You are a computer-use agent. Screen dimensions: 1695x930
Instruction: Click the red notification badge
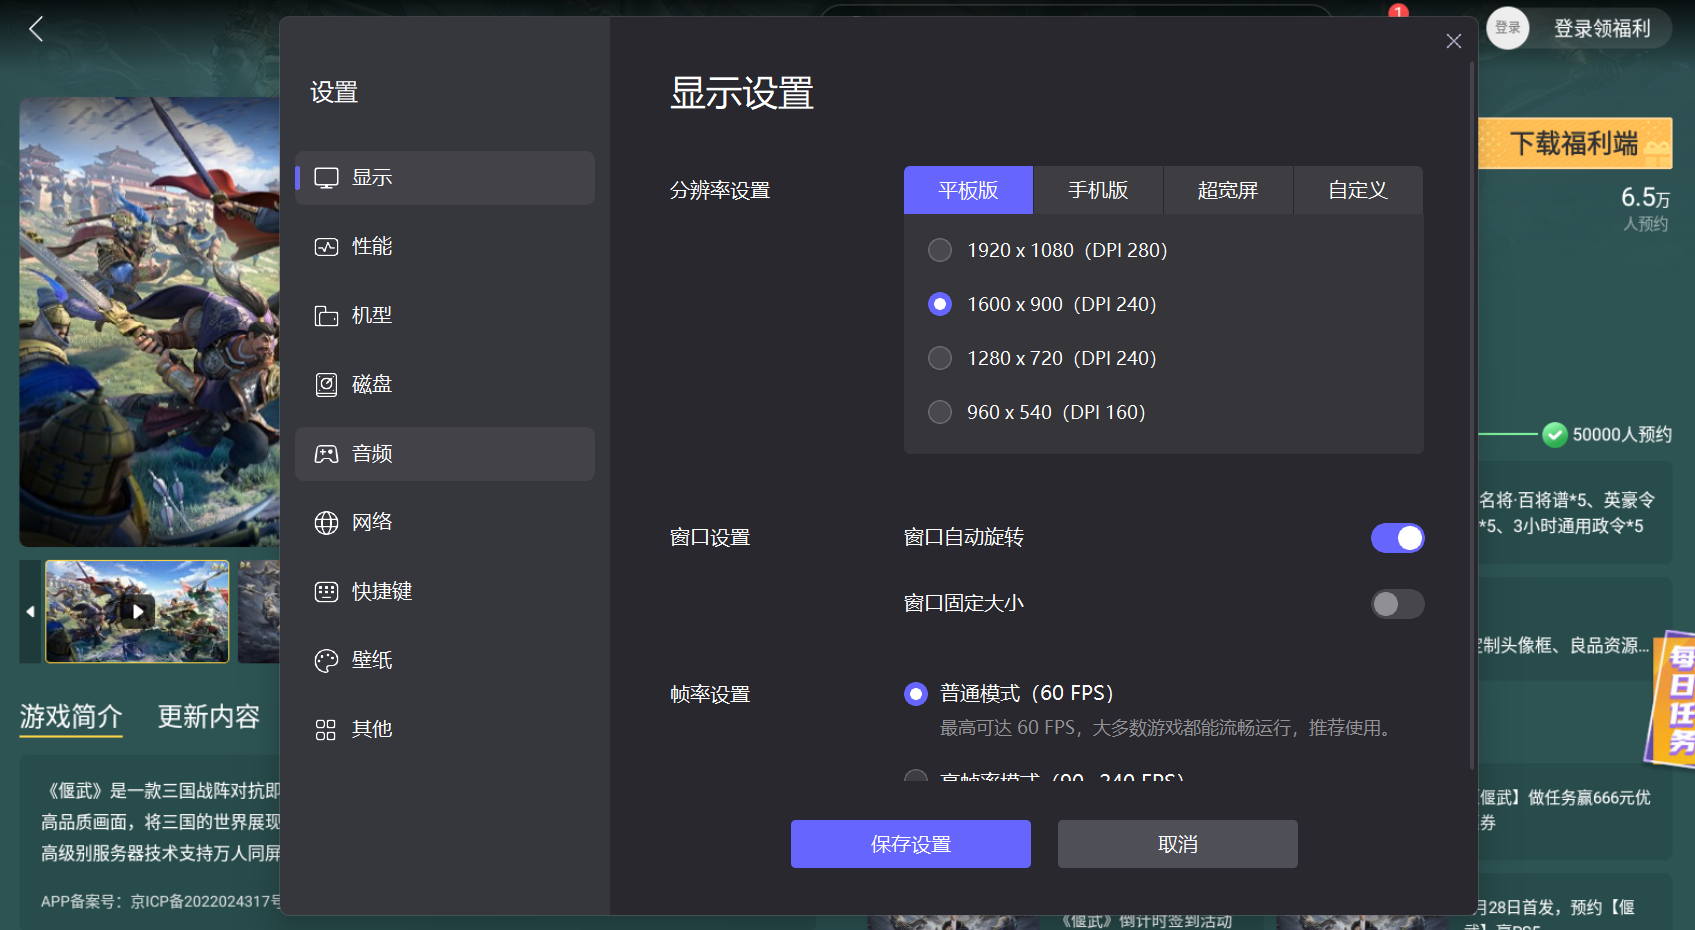tap(1398, 11)
